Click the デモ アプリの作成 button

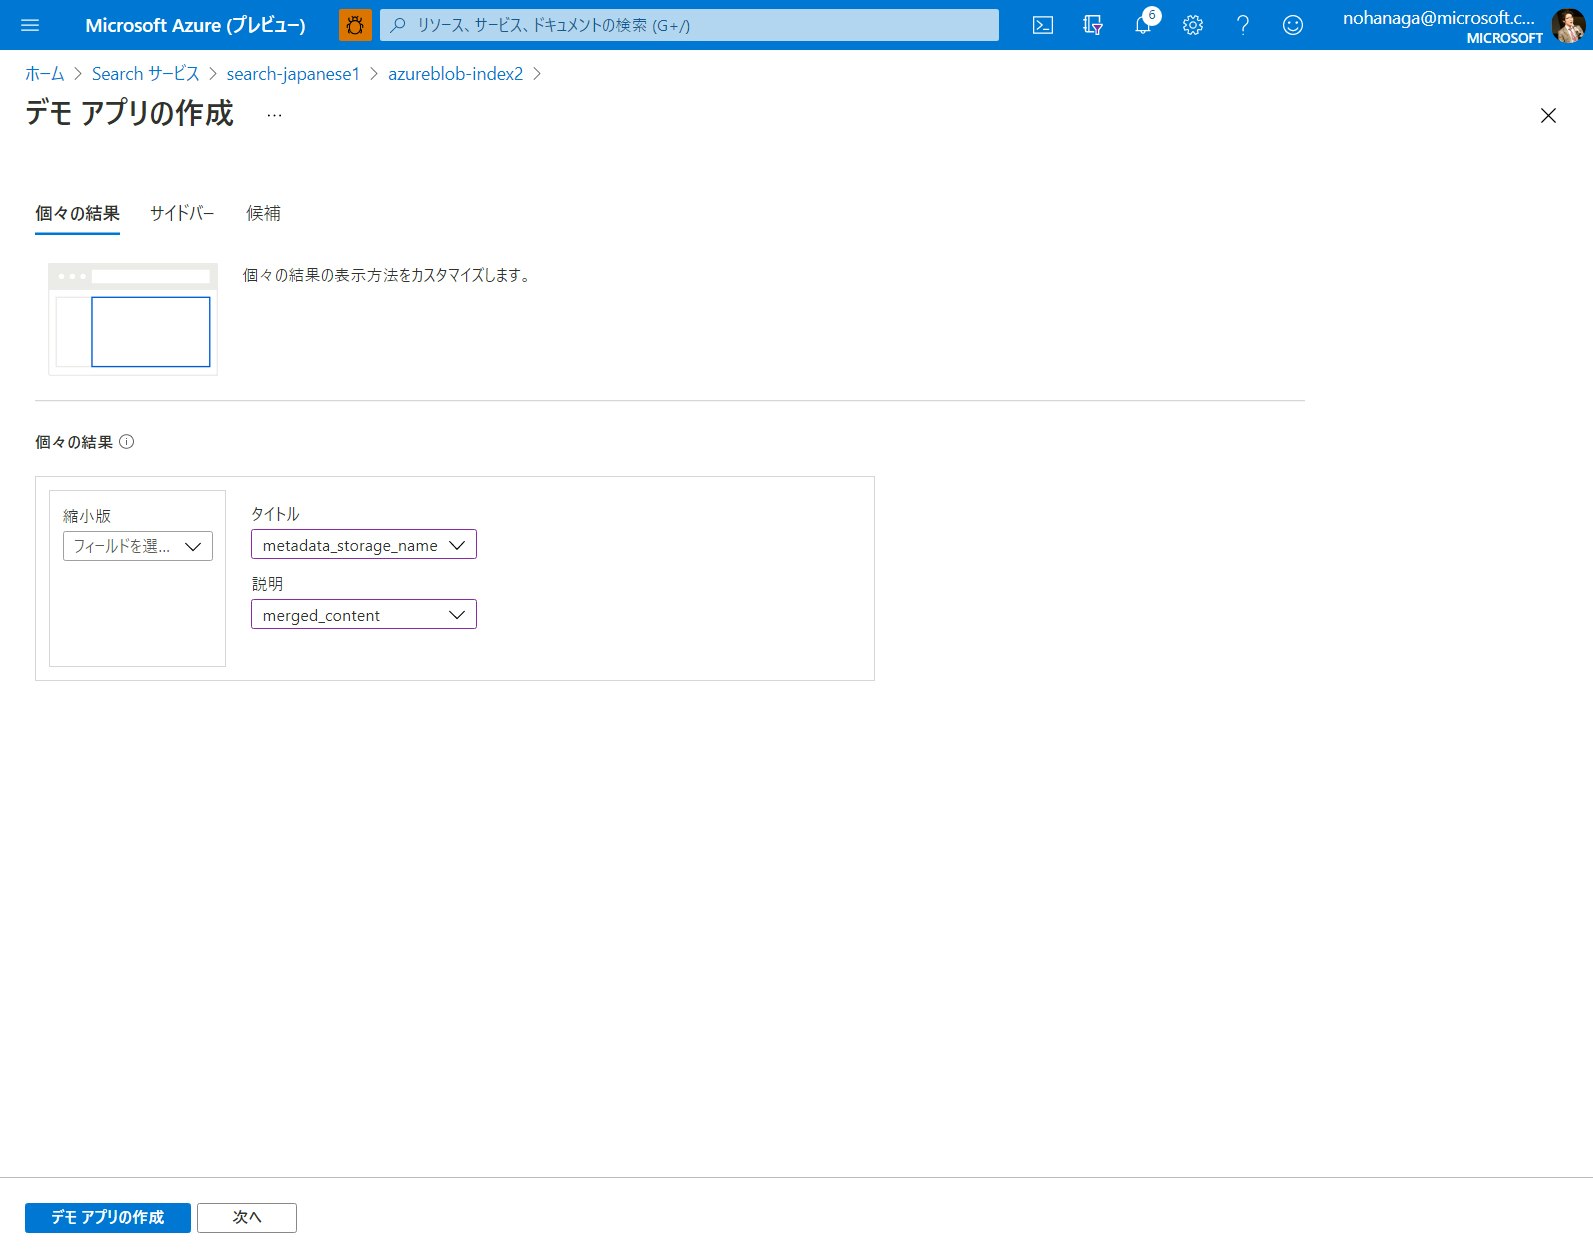click(x=108, y=1217)
